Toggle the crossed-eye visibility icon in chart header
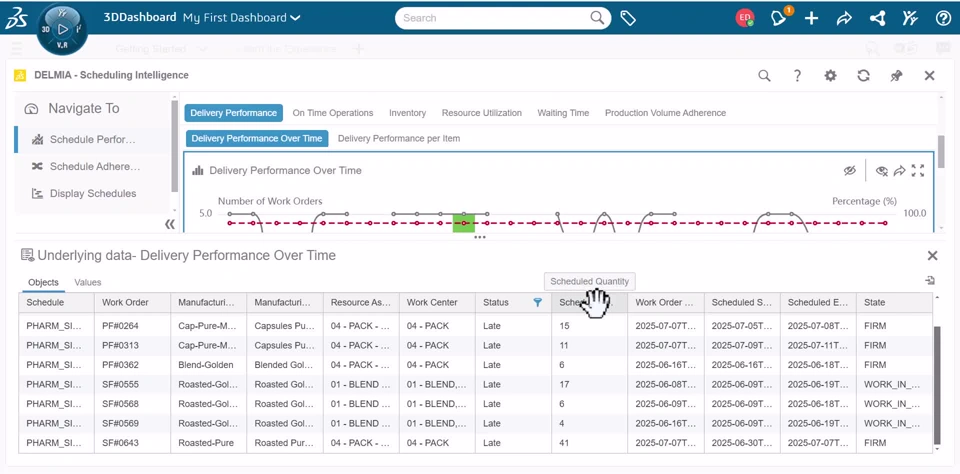The image size is (960, 474). [849, 171]
